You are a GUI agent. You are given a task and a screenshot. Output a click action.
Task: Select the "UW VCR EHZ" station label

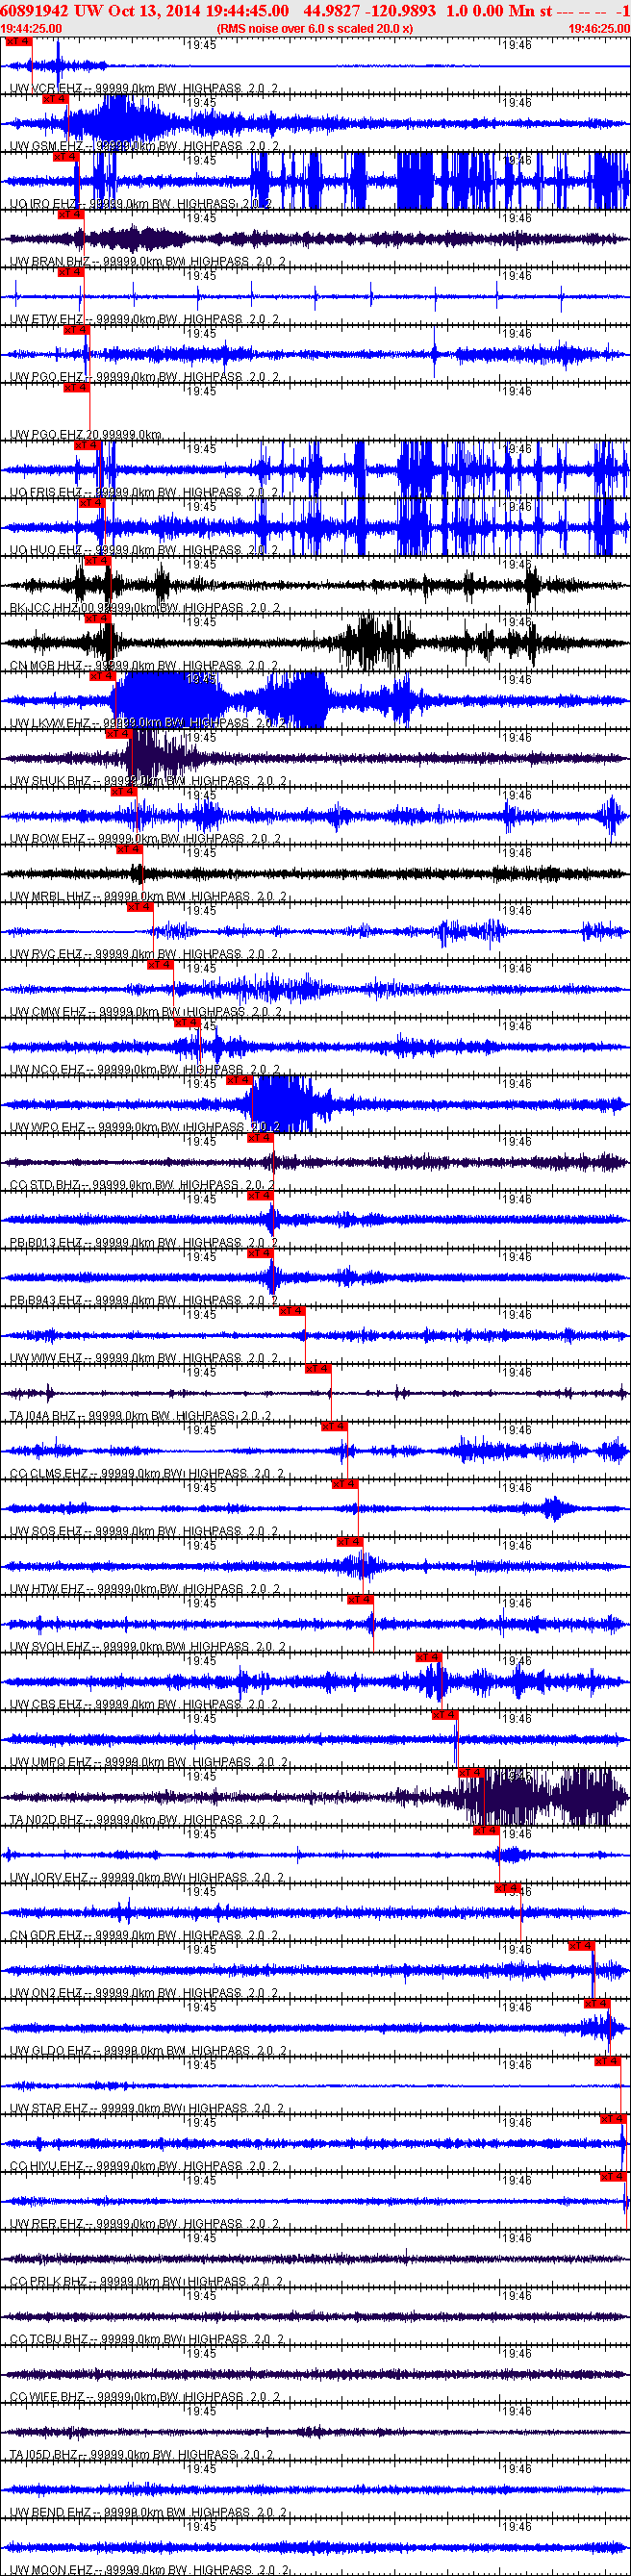46,89
